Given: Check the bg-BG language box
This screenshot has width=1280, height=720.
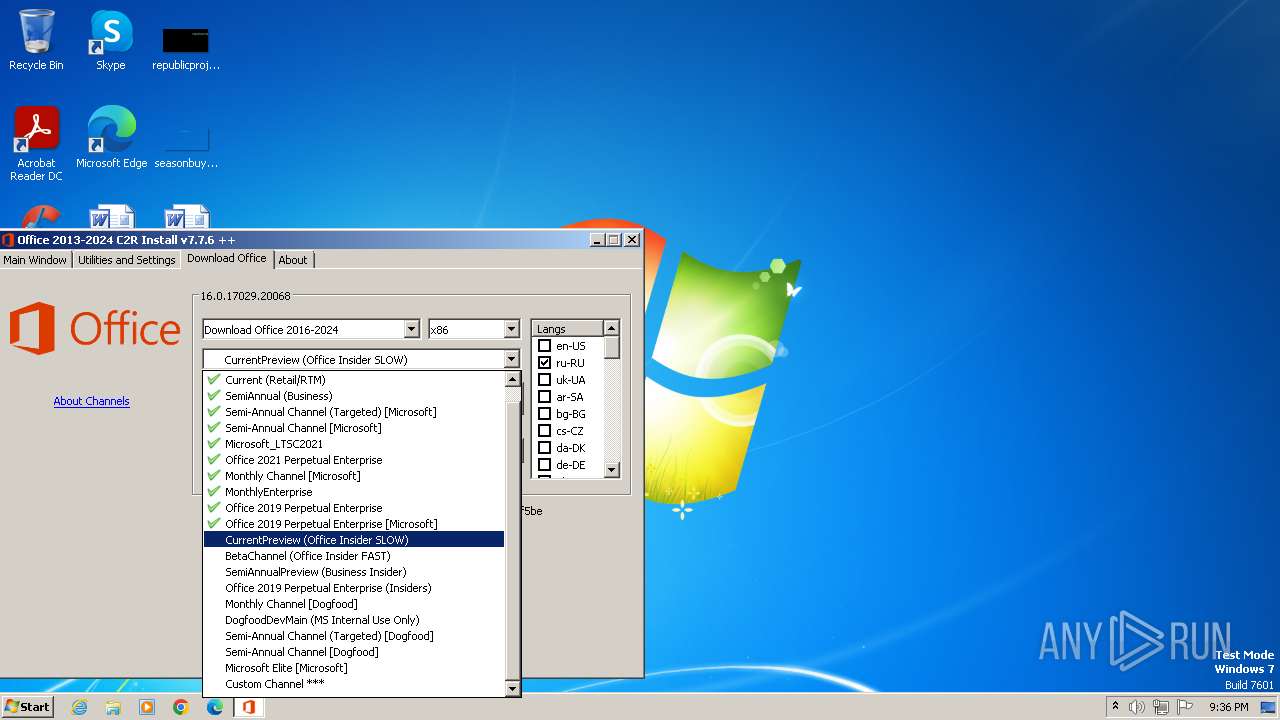Looking at the screenshot, I should pyautogui.click(x=545, y=414).
